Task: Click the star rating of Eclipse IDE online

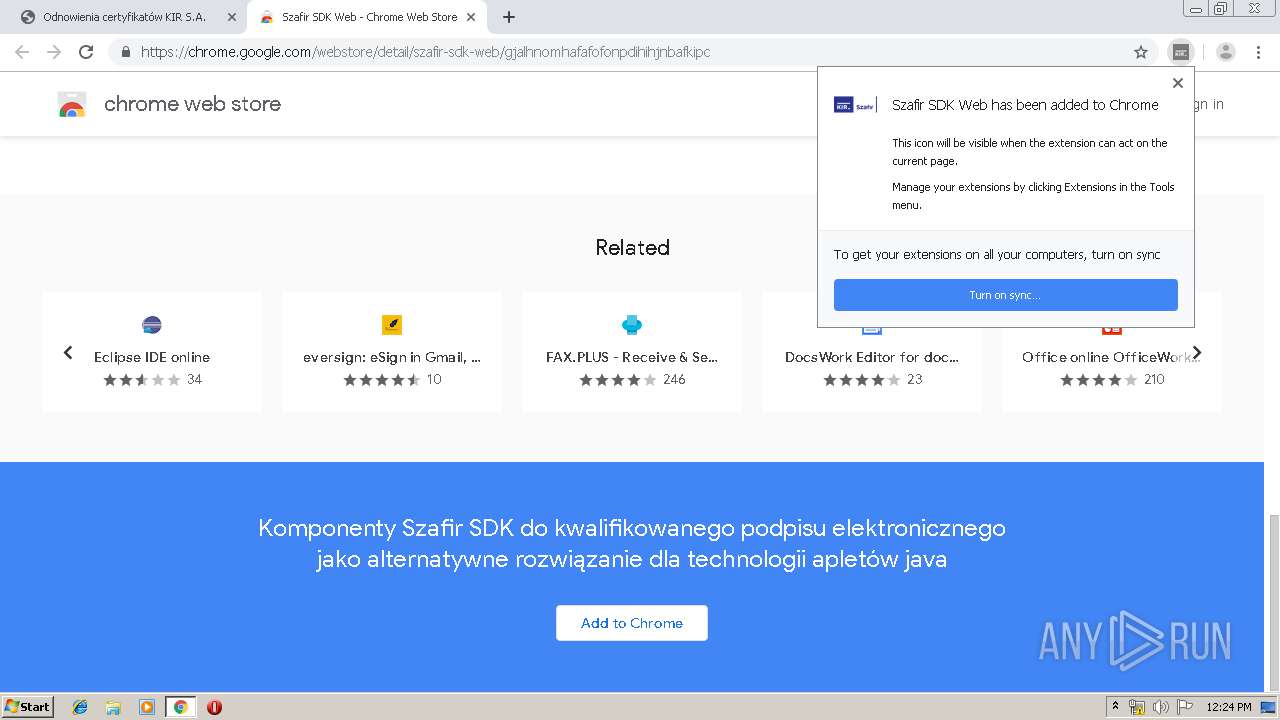Action: point(142,380)
